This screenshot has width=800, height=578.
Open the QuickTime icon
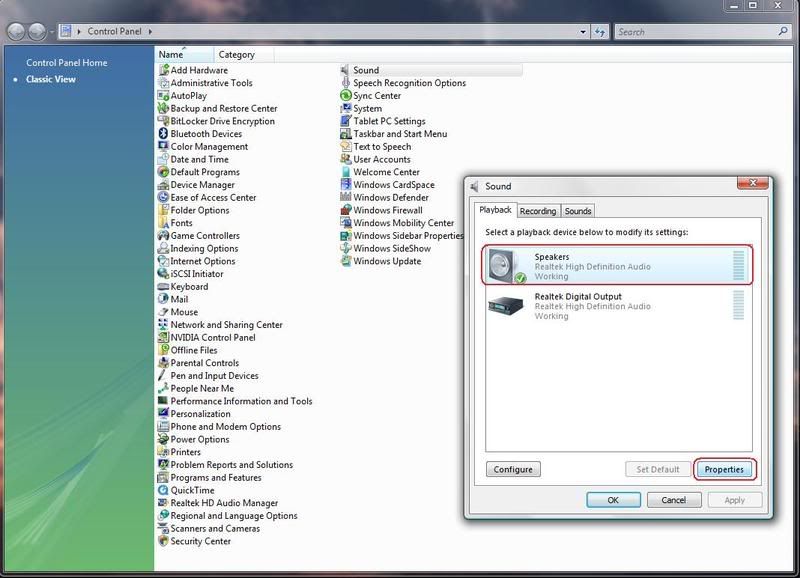click(x=163, y=490)
